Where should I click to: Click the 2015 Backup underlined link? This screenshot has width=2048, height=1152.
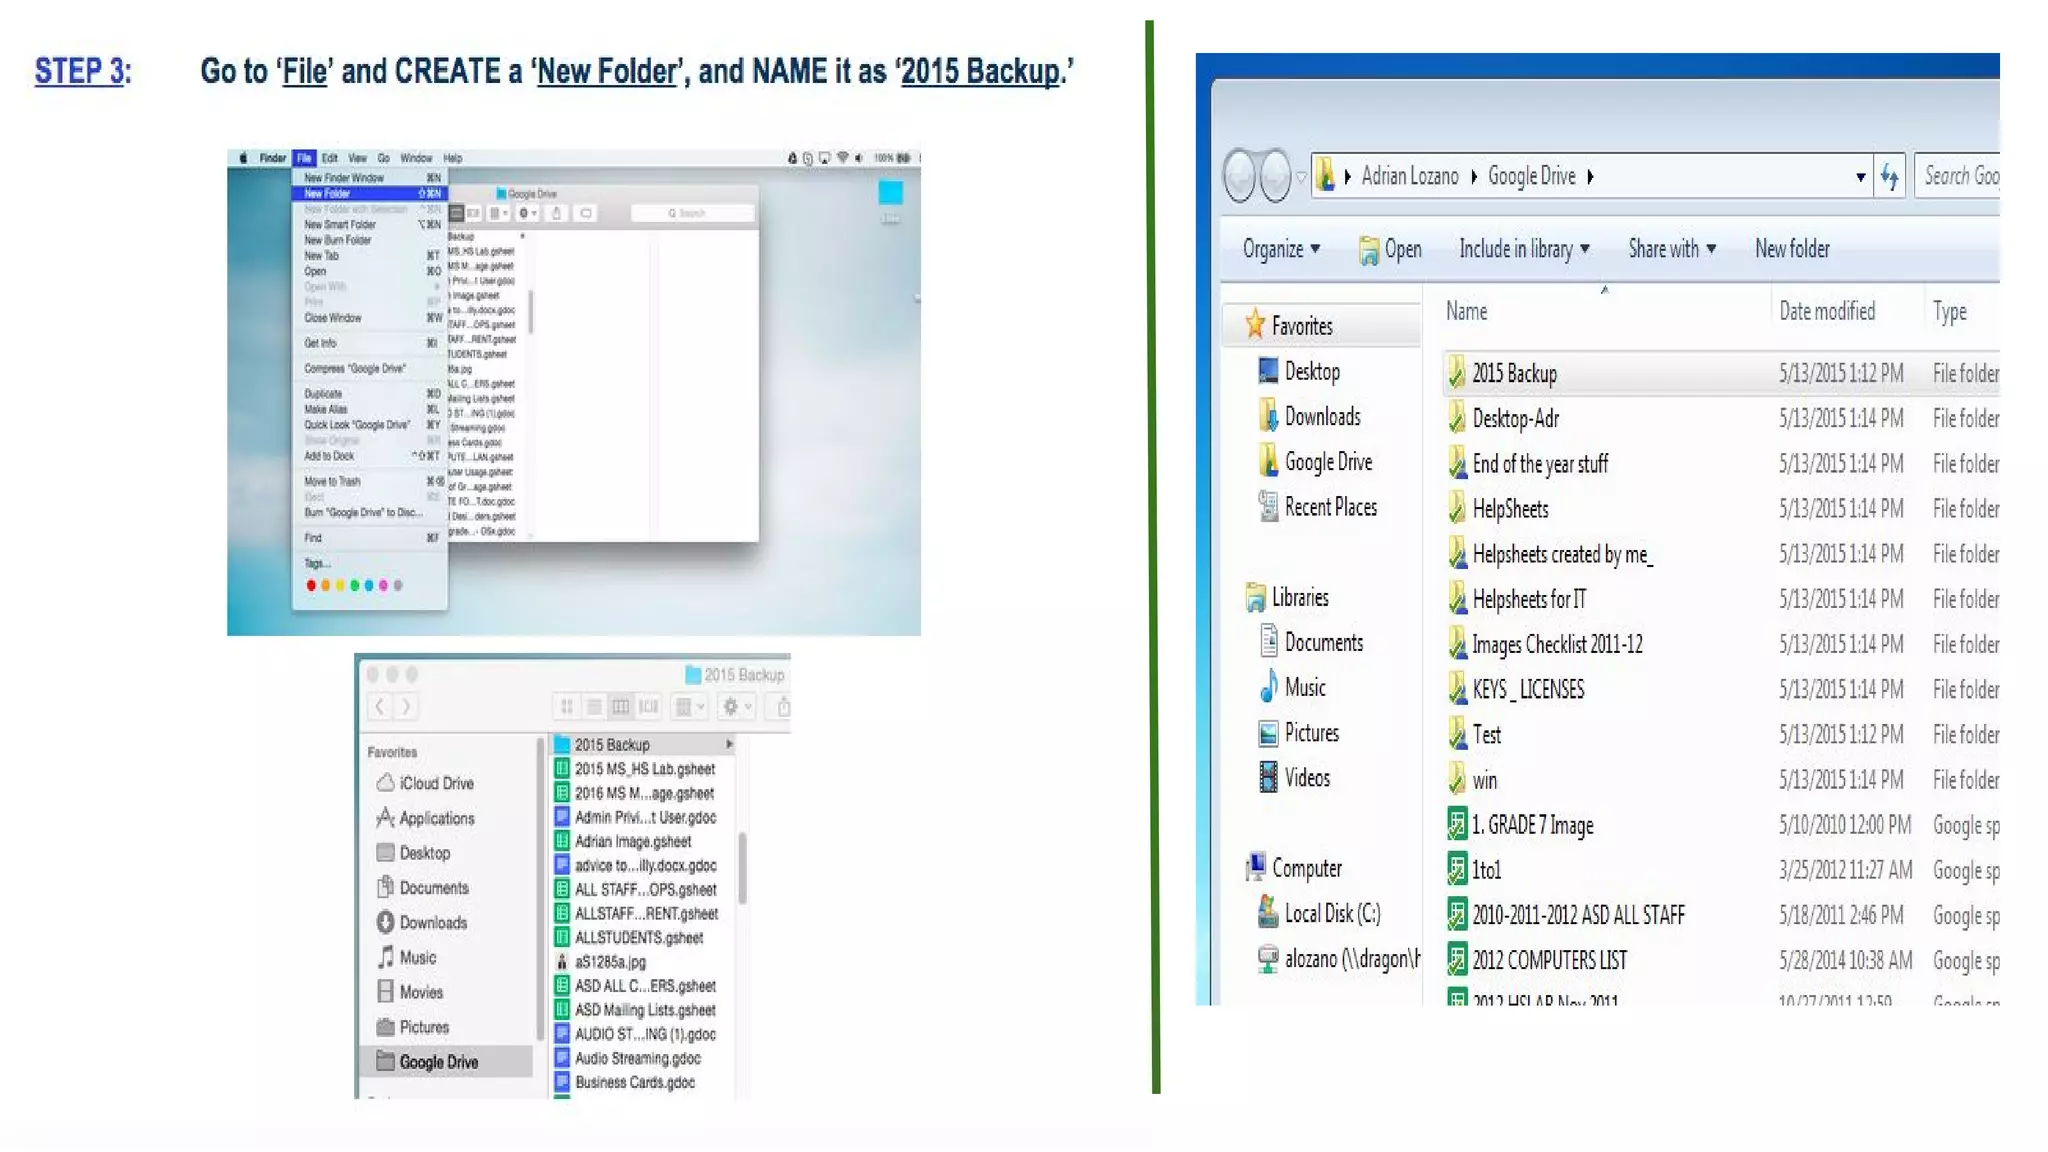(x=979, y=72)
